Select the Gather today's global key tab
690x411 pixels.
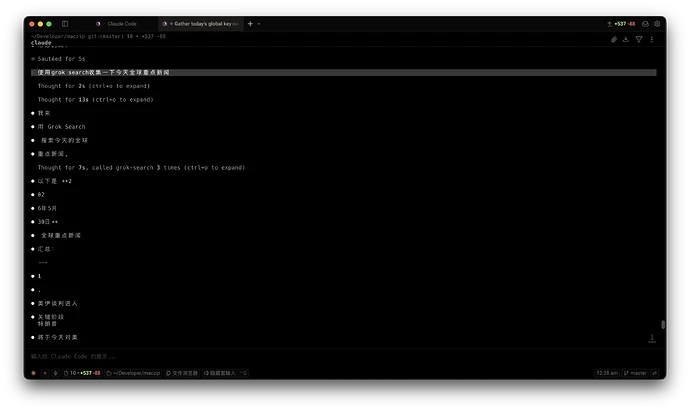click(x=201, y=24)
